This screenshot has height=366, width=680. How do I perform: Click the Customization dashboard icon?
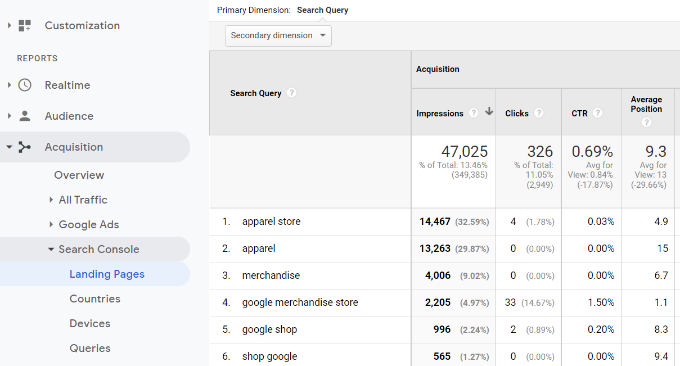pos(25,26)
